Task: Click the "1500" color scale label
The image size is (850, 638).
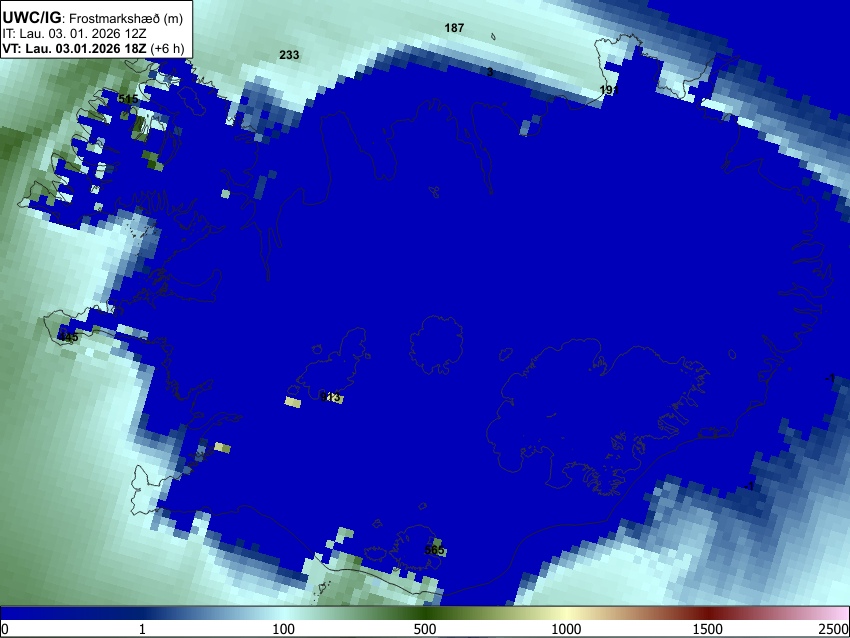Action: coord(708,629)
